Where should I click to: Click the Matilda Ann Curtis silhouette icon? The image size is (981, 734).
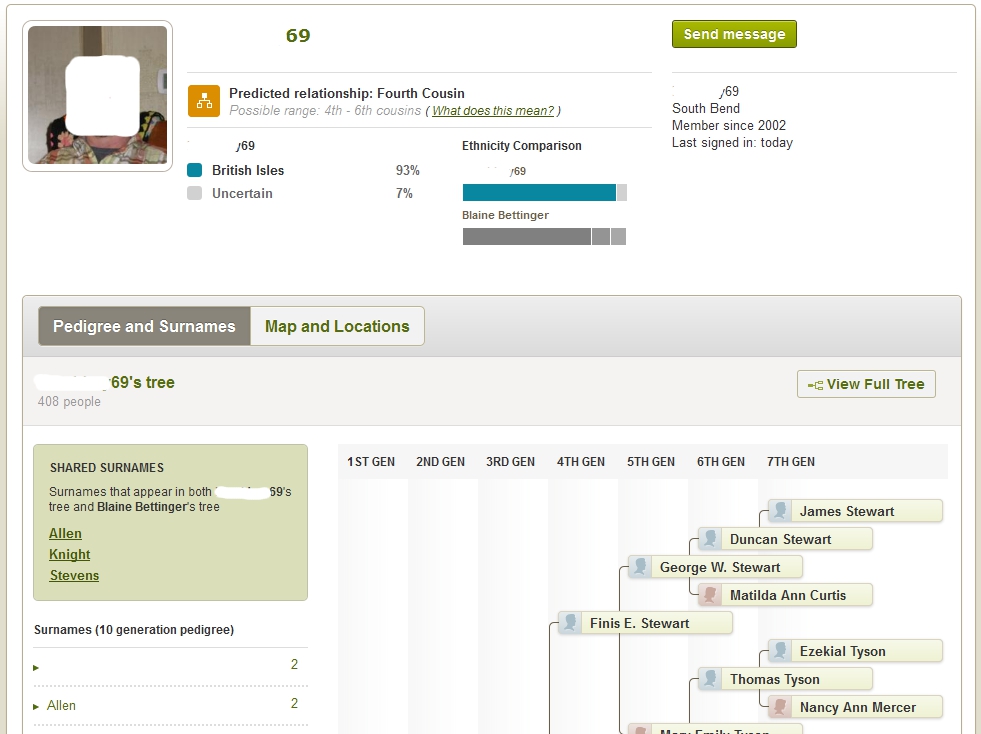[x=709, y=594]
